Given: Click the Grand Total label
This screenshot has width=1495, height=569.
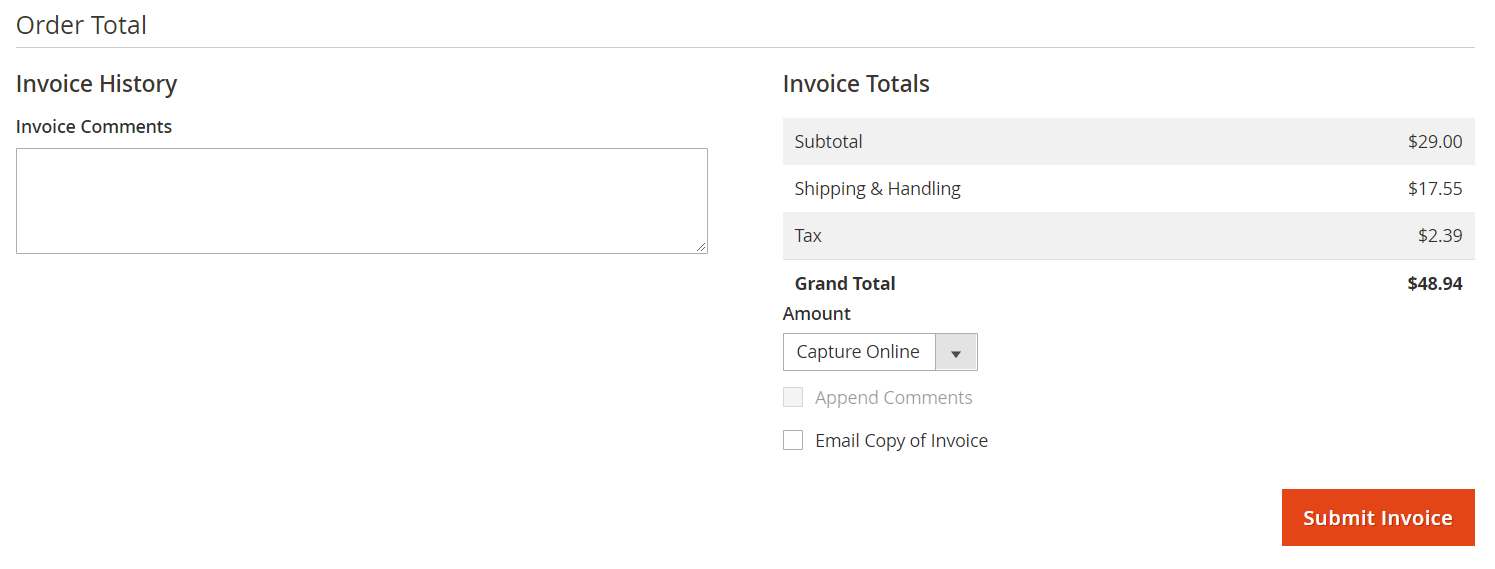Looking at the screenshot, I should click(x=845, y=284).
